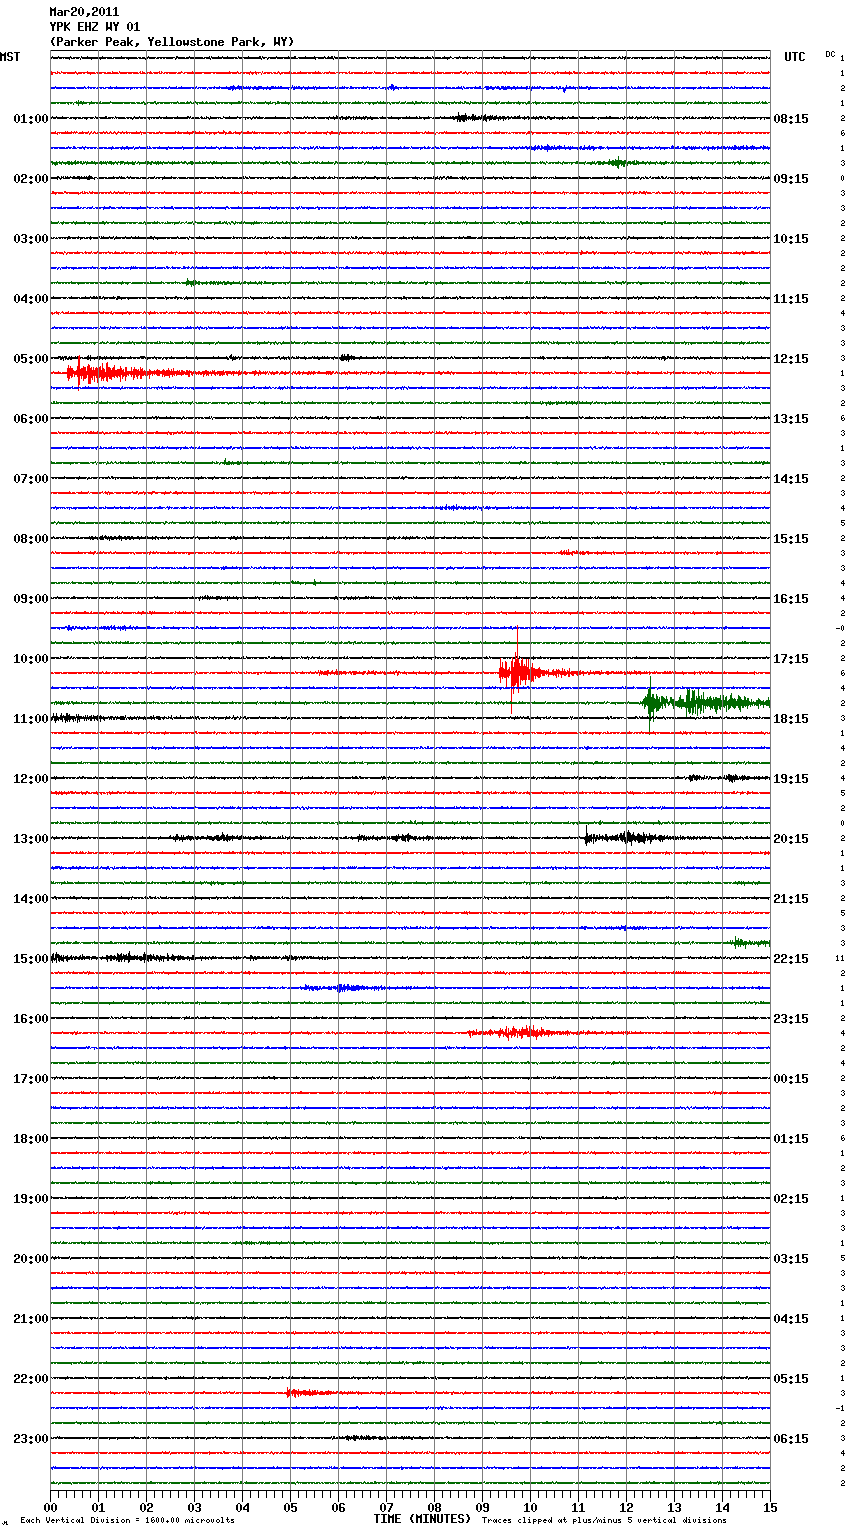
Task: Click the 09 tick on the minutes axis
Action: click(482, 1507)
